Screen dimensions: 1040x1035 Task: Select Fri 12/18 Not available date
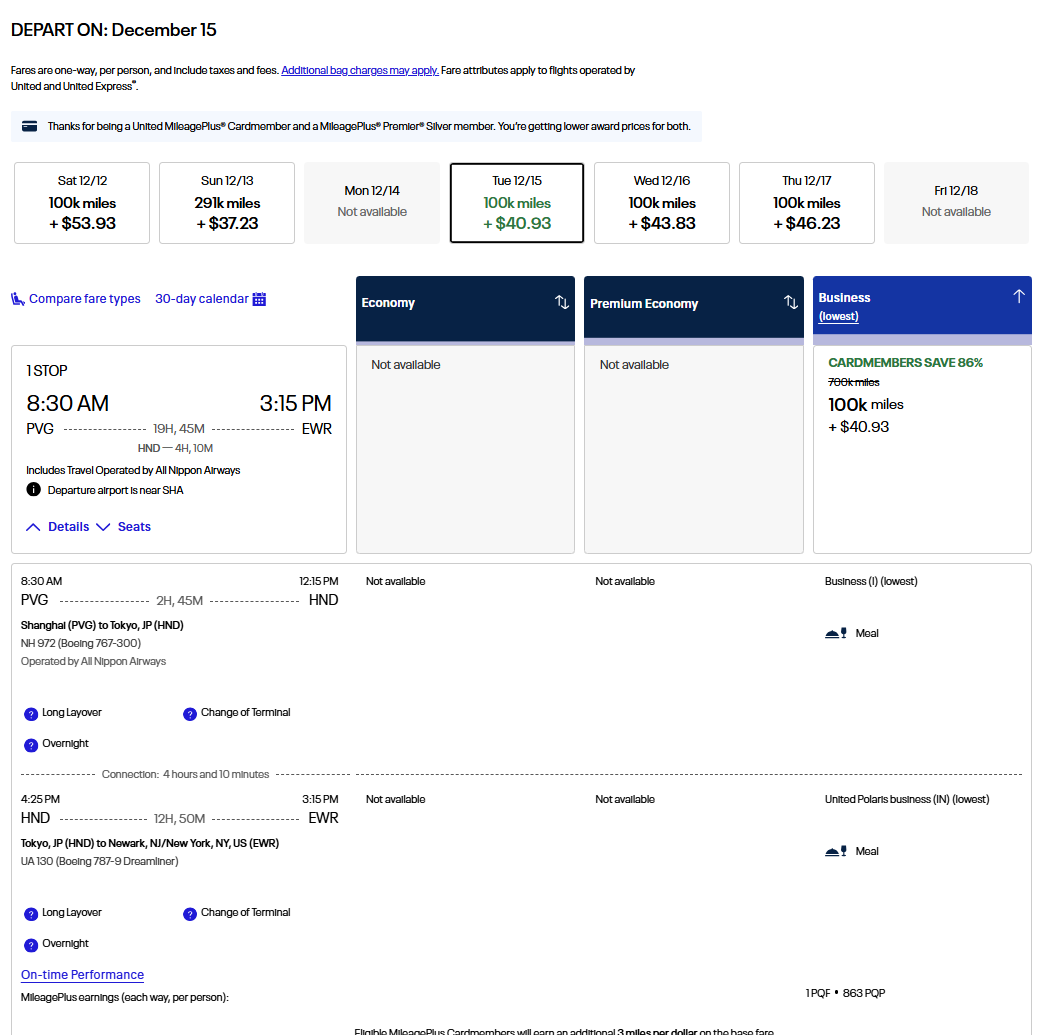[956, 203]
